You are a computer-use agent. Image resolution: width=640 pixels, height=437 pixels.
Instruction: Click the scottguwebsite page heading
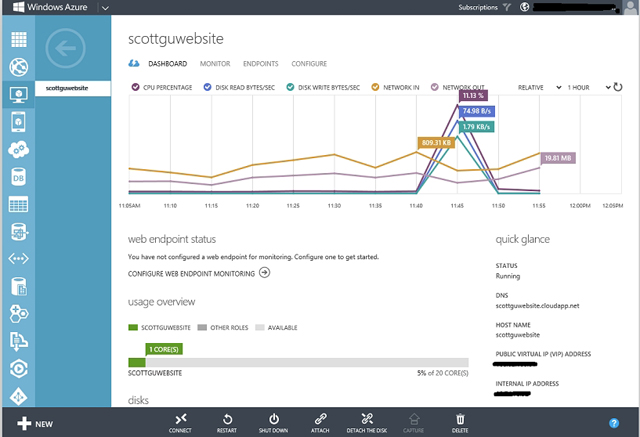point(176,39)
